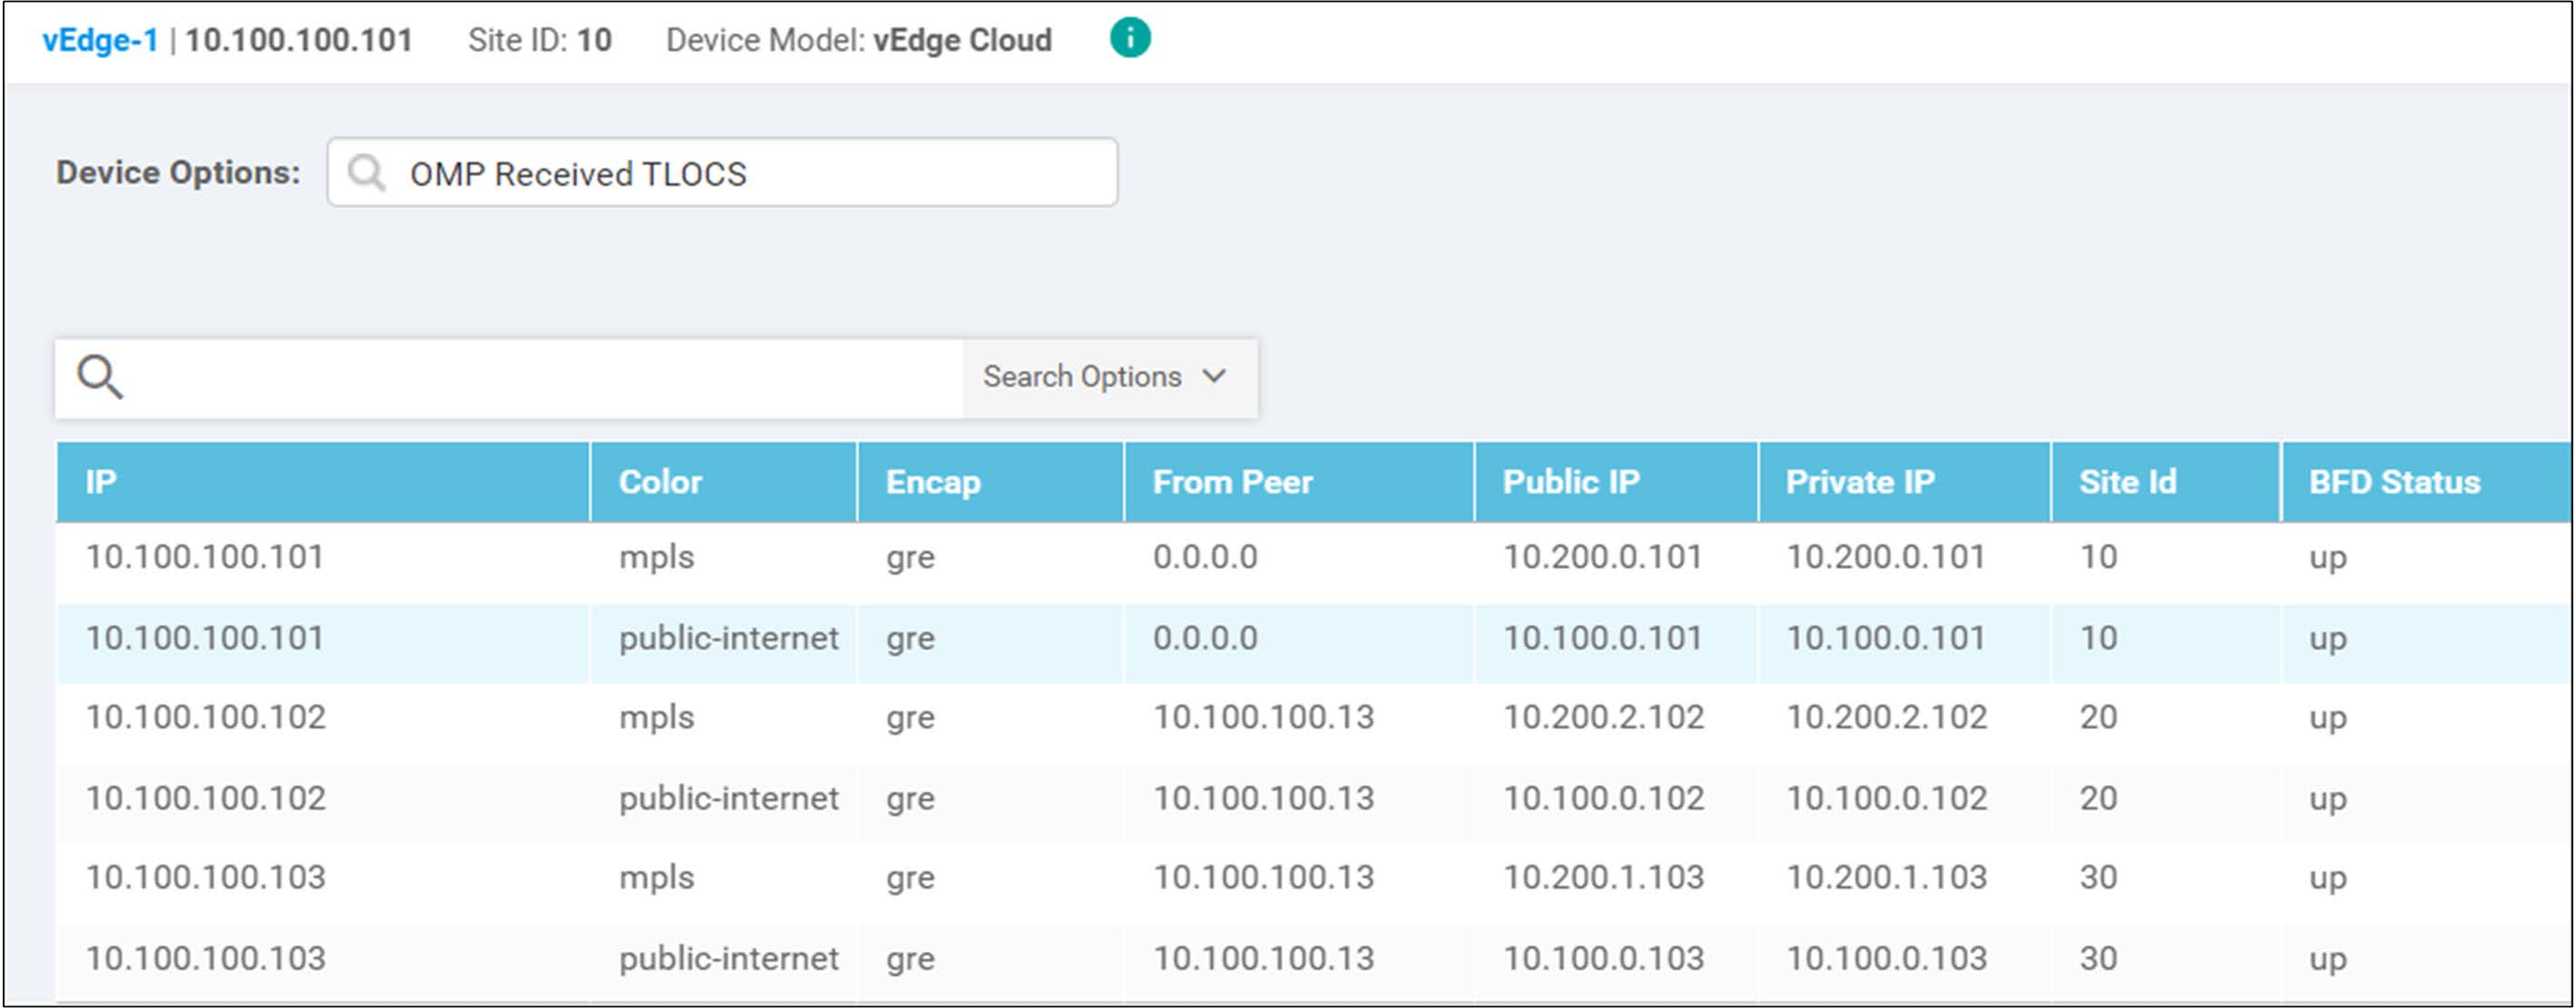Sort by the Private IP column header
This screenshot has width=2576, height=1008.
tap(1904, 482)
